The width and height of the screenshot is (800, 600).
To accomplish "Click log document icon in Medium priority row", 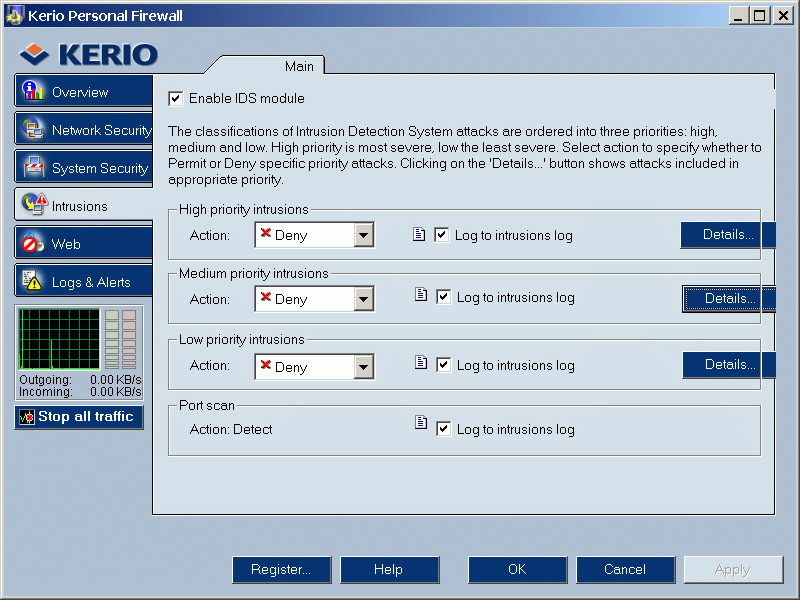I will click(x=421, y=294).
